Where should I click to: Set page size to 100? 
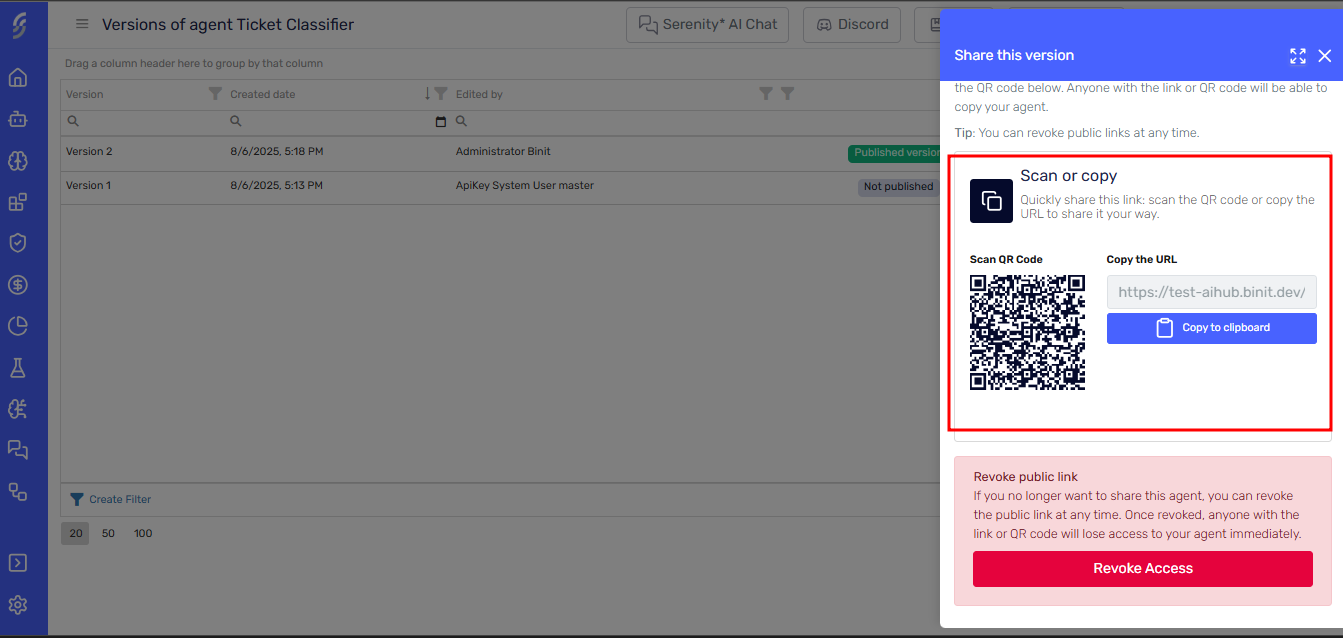click(143, 533)
